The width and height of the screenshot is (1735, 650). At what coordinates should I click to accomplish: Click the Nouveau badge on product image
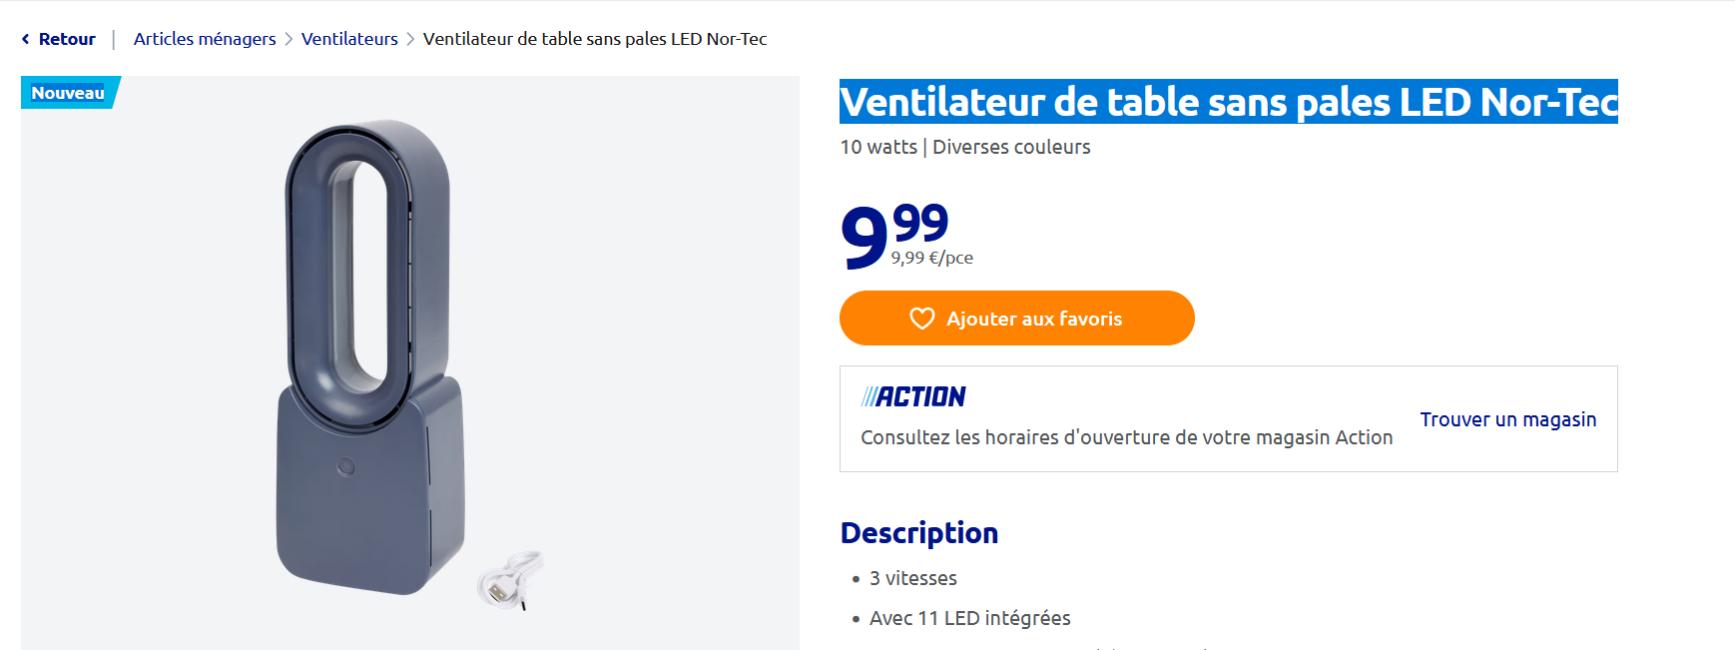(x=66, y=93)
